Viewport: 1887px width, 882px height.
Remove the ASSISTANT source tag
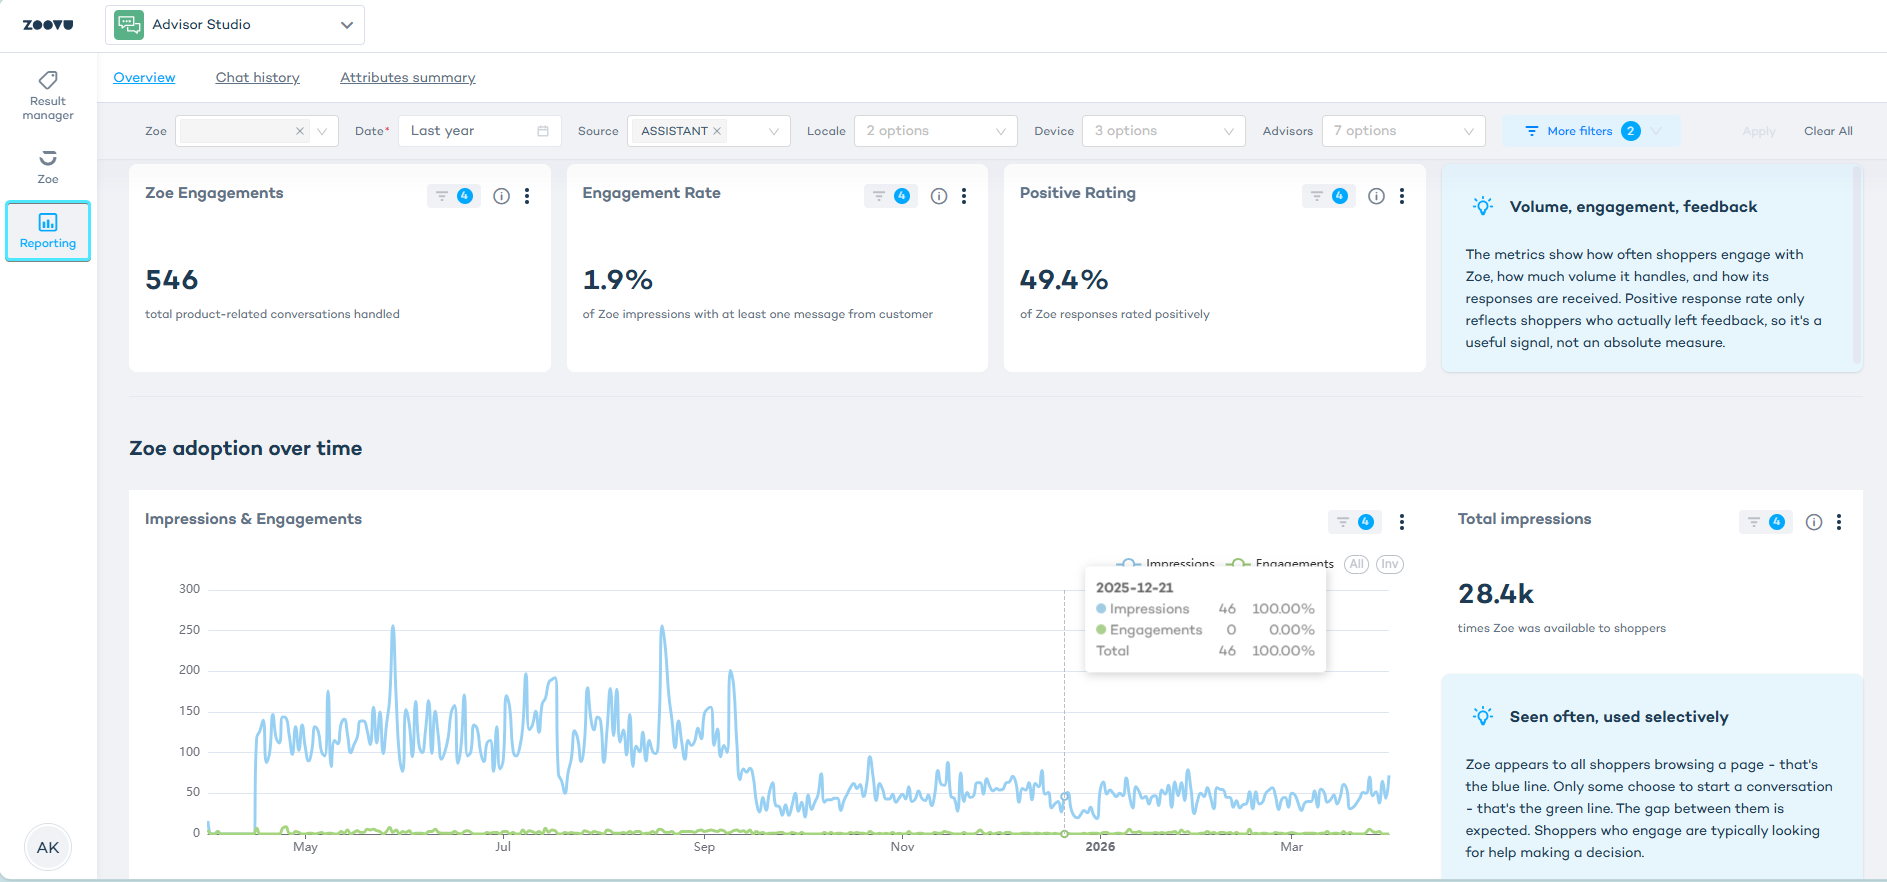(717, 131)
